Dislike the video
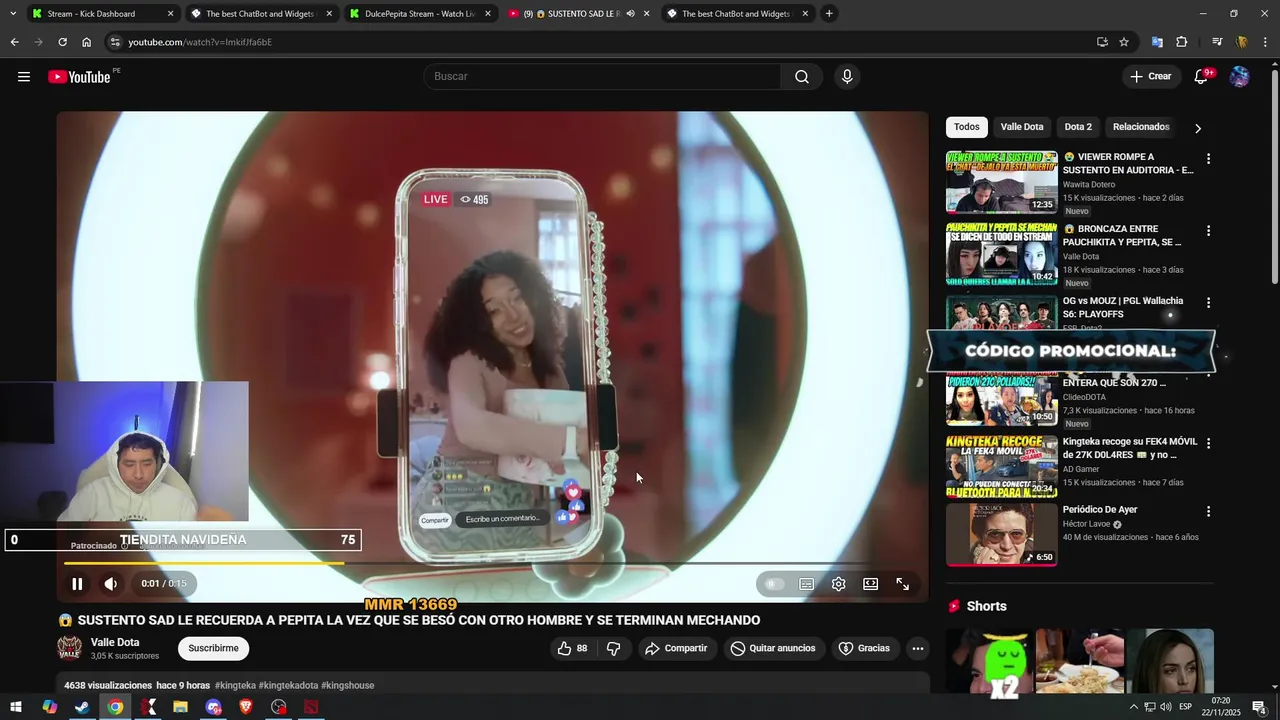This screenshot has width=1280, height=720. click(614, 648)
